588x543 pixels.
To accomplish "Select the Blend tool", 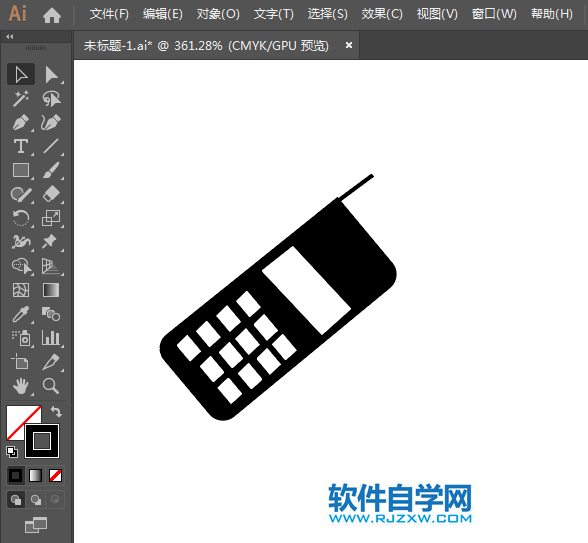I will pos(51,314).
